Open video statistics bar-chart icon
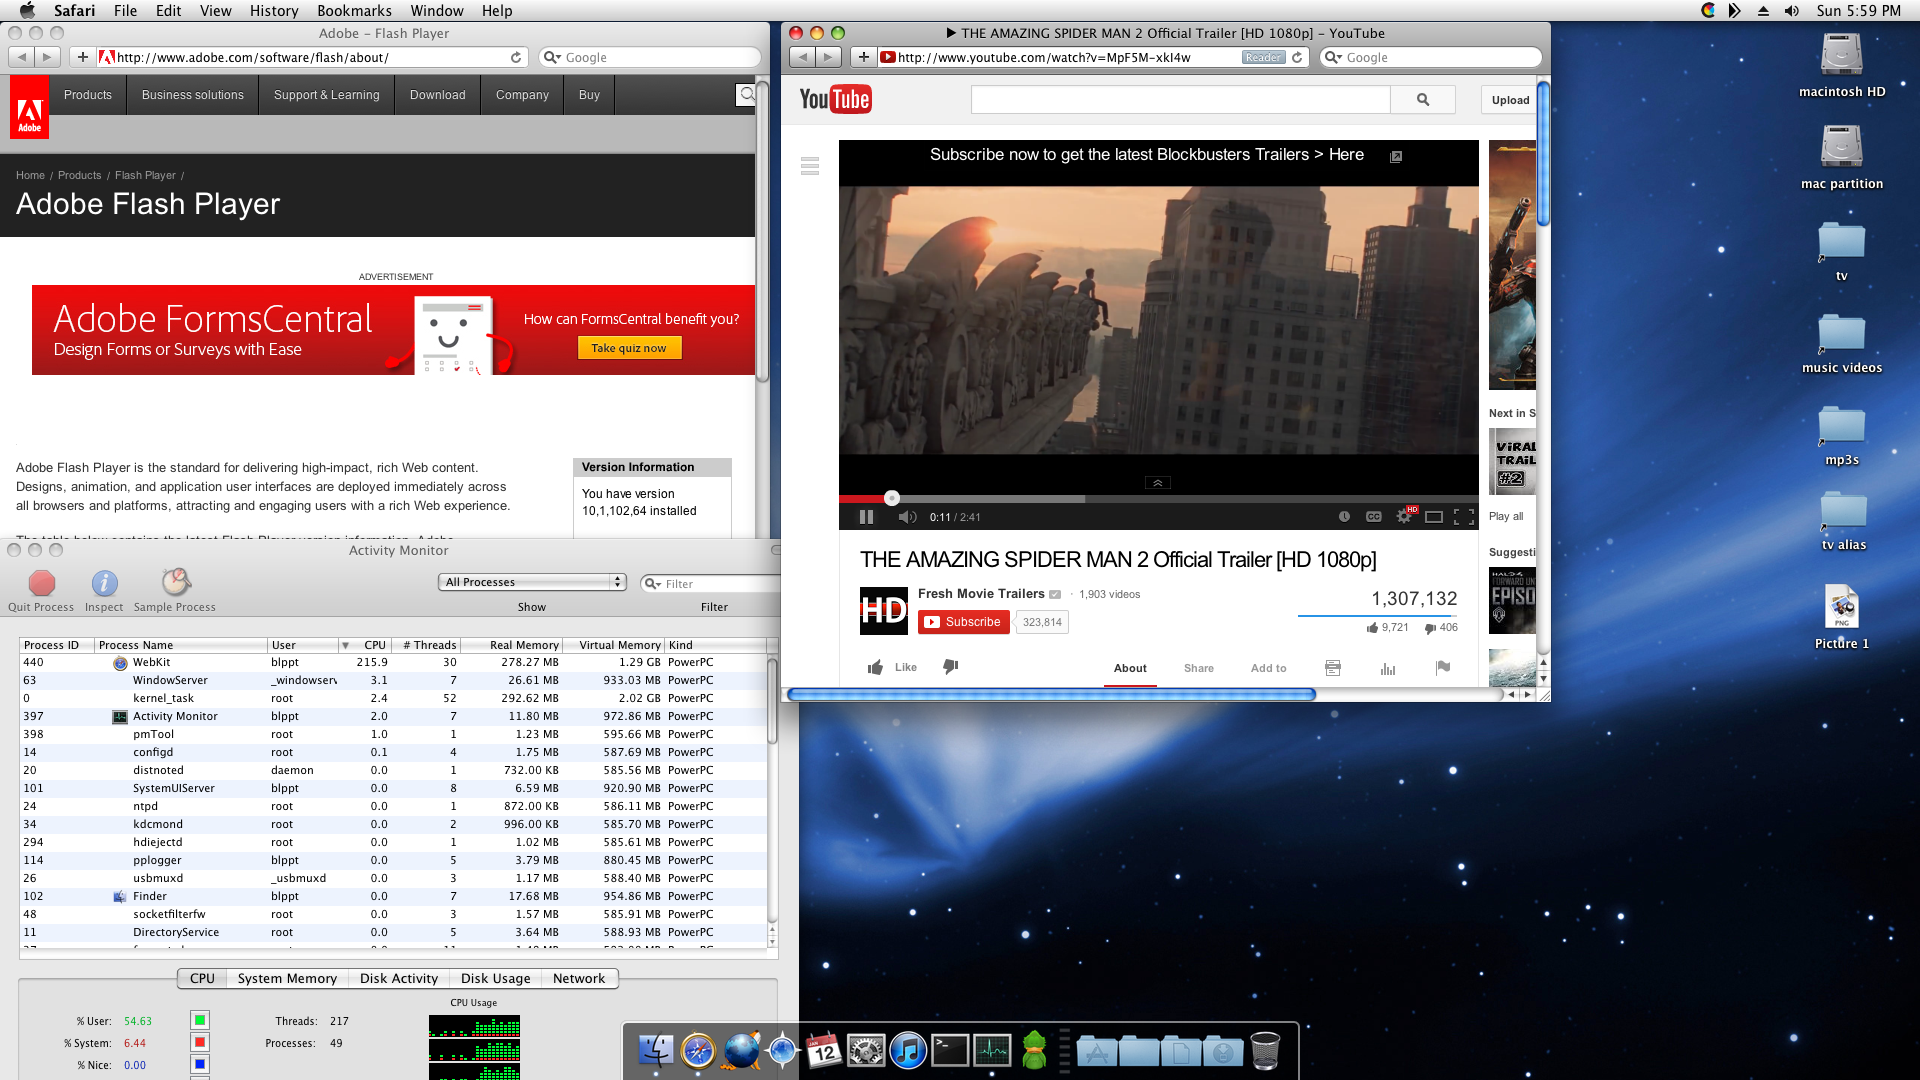Viewport: 1920px width, 1080px height. pyautogui.click(x=1388, y=668)
